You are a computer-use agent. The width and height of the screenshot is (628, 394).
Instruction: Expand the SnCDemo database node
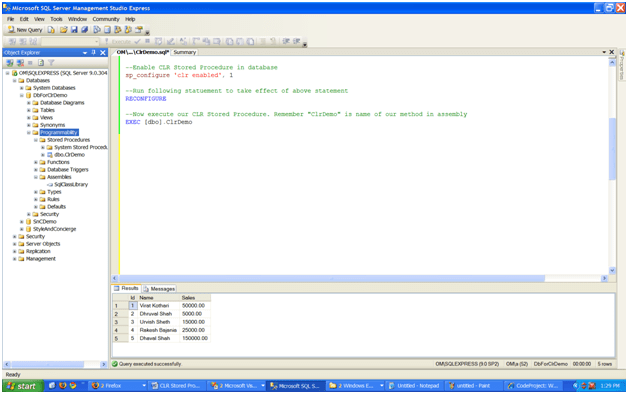(22, 221)
